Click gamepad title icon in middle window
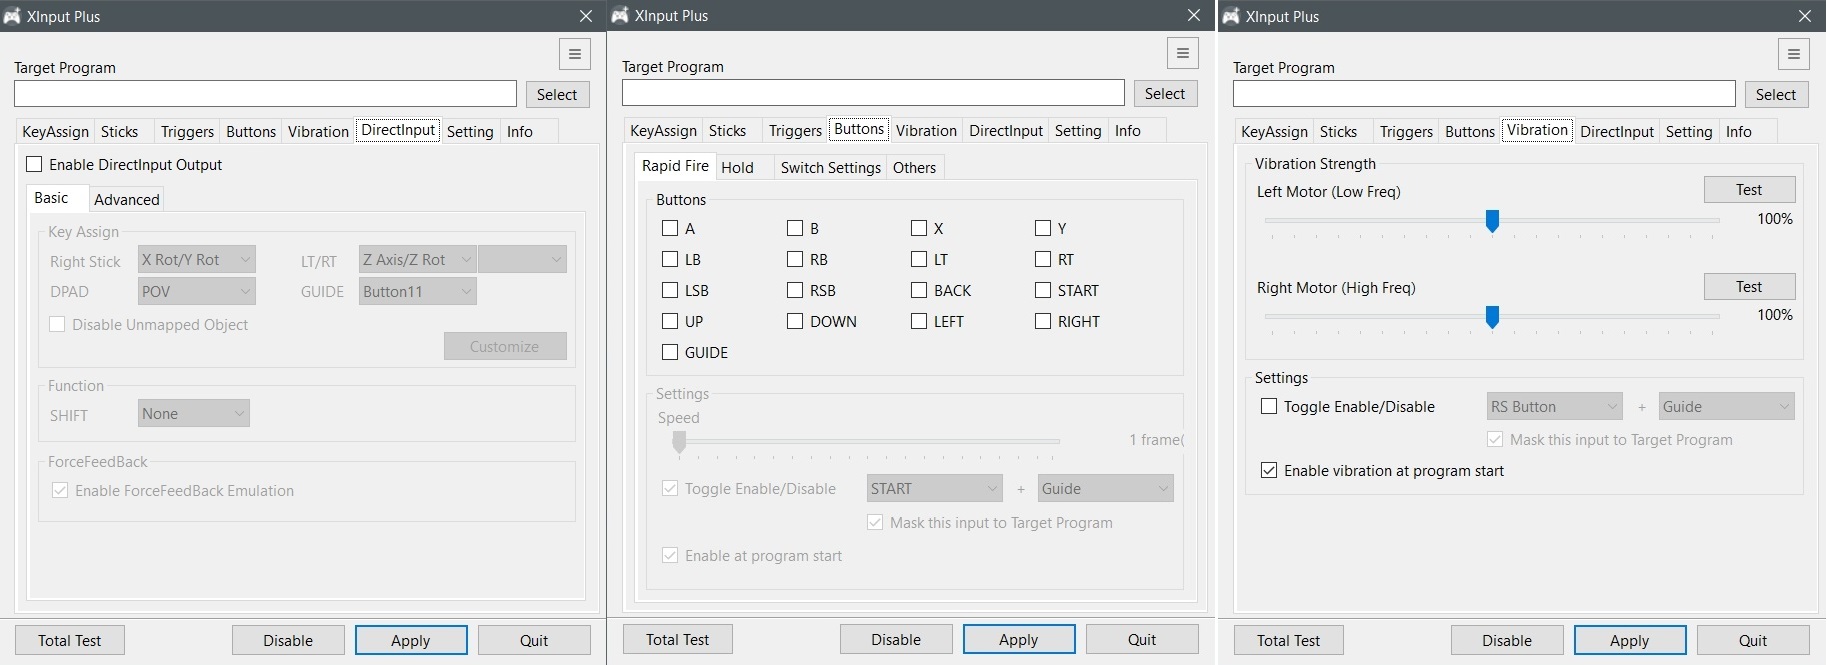 click(x=620, y=15)
